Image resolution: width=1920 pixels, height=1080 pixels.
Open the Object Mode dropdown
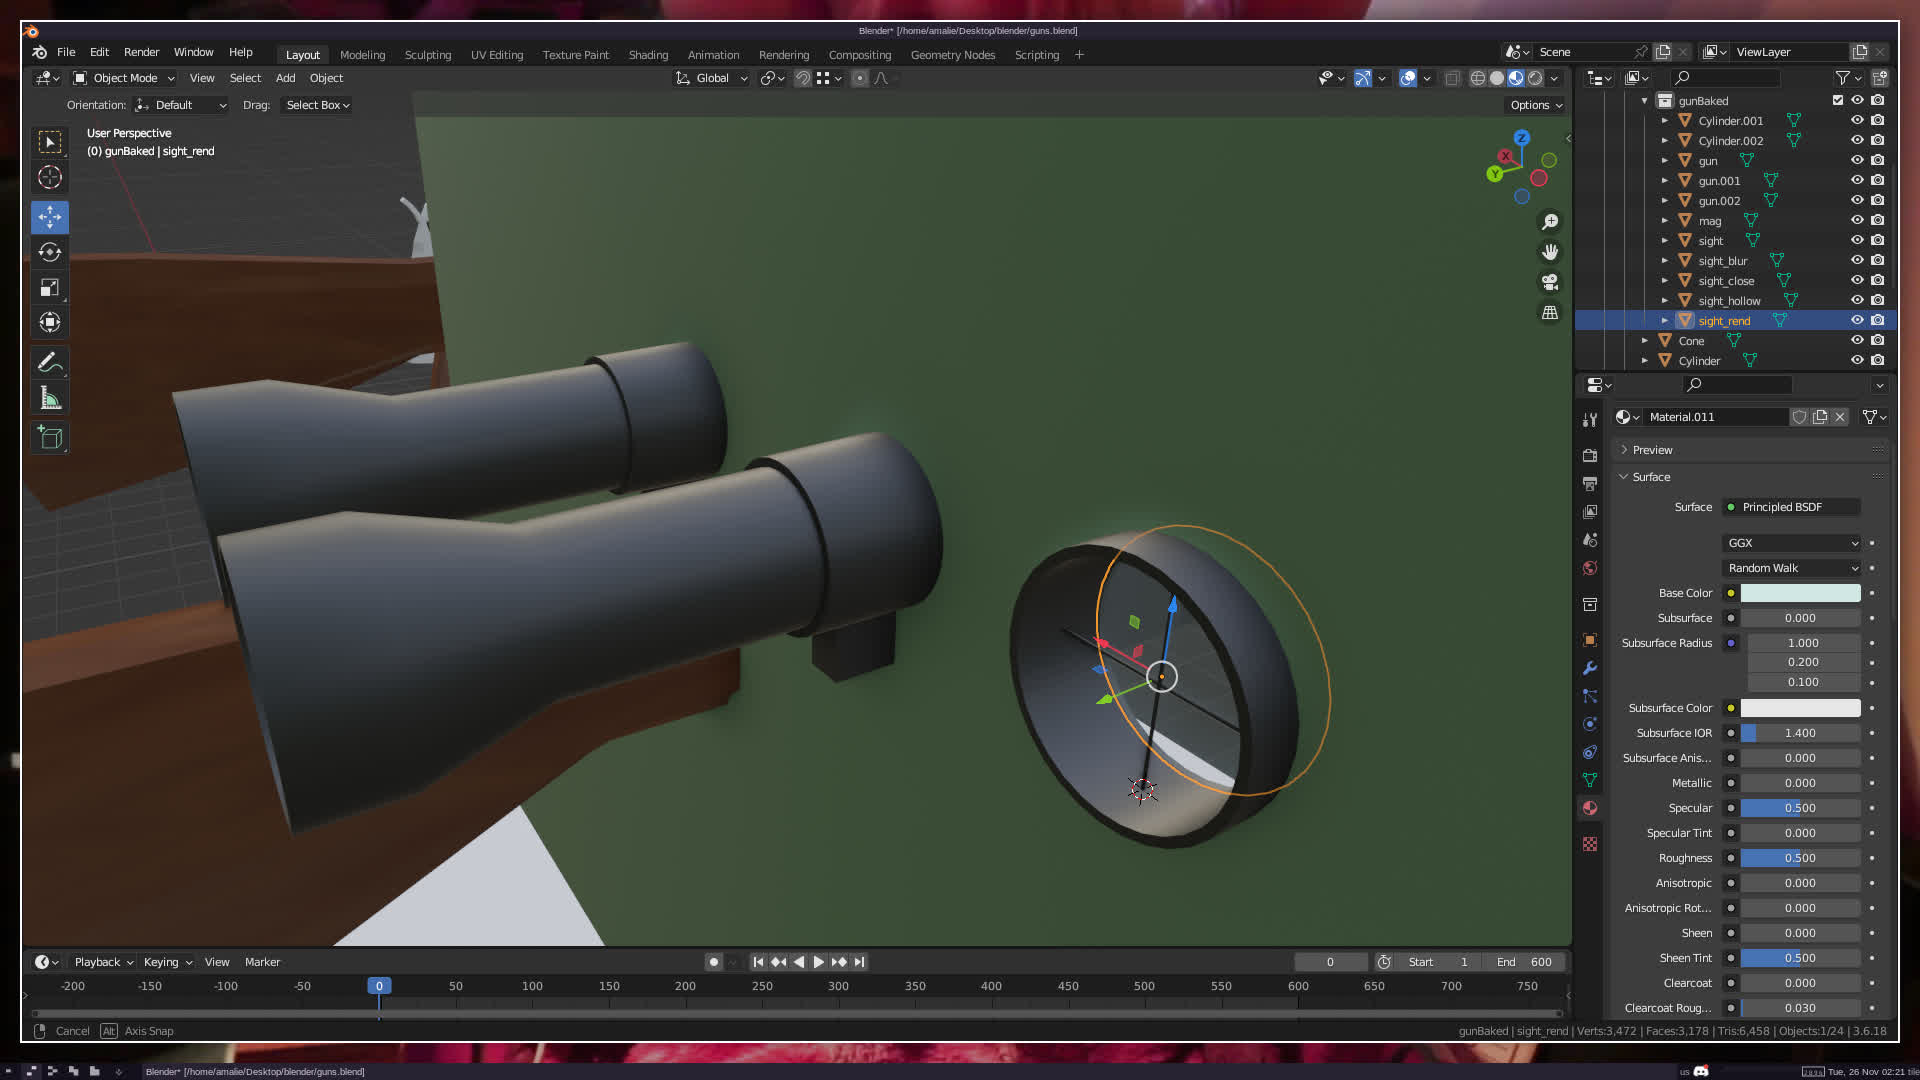124,78
